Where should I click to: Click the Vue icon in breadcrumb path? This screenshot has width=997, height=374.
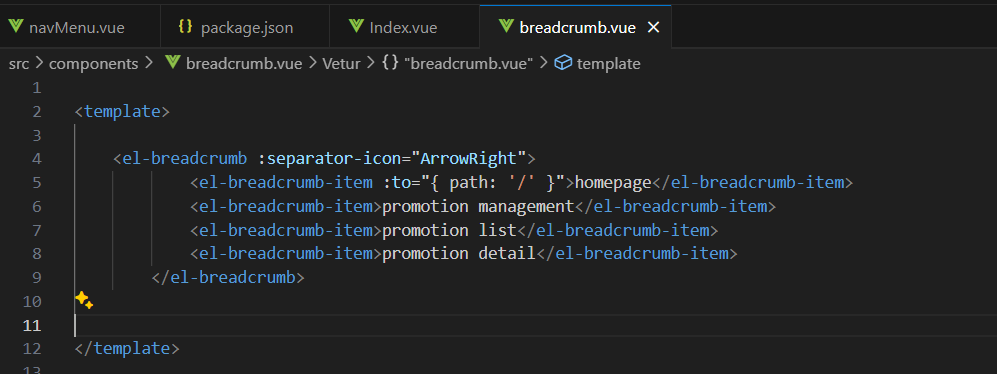point(173,63)
